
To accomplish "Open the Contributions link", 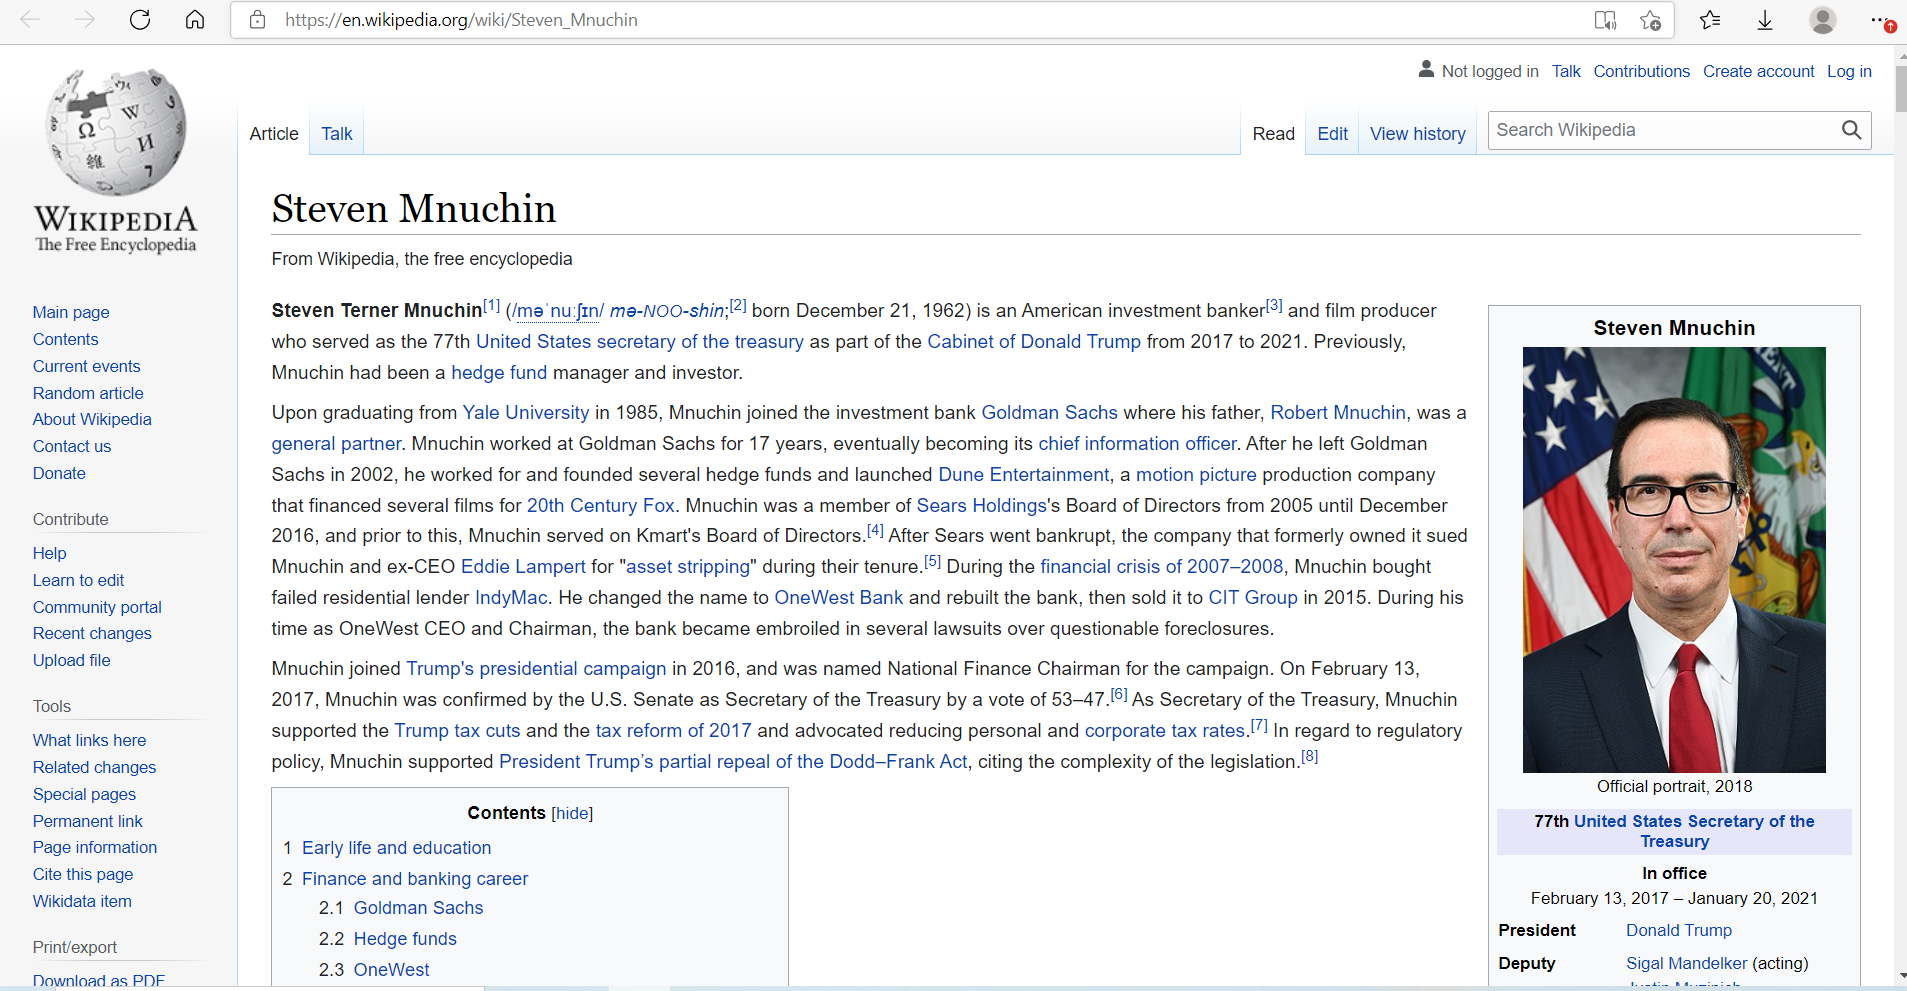I will tap(1641, 71).
